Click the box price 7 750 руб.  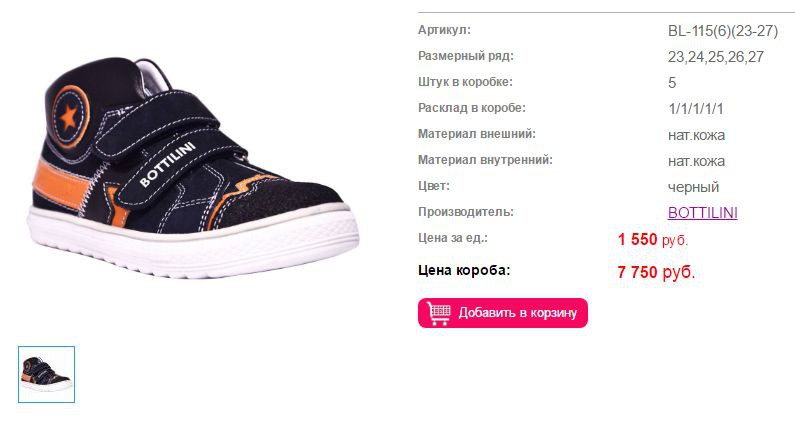point(656,272)
